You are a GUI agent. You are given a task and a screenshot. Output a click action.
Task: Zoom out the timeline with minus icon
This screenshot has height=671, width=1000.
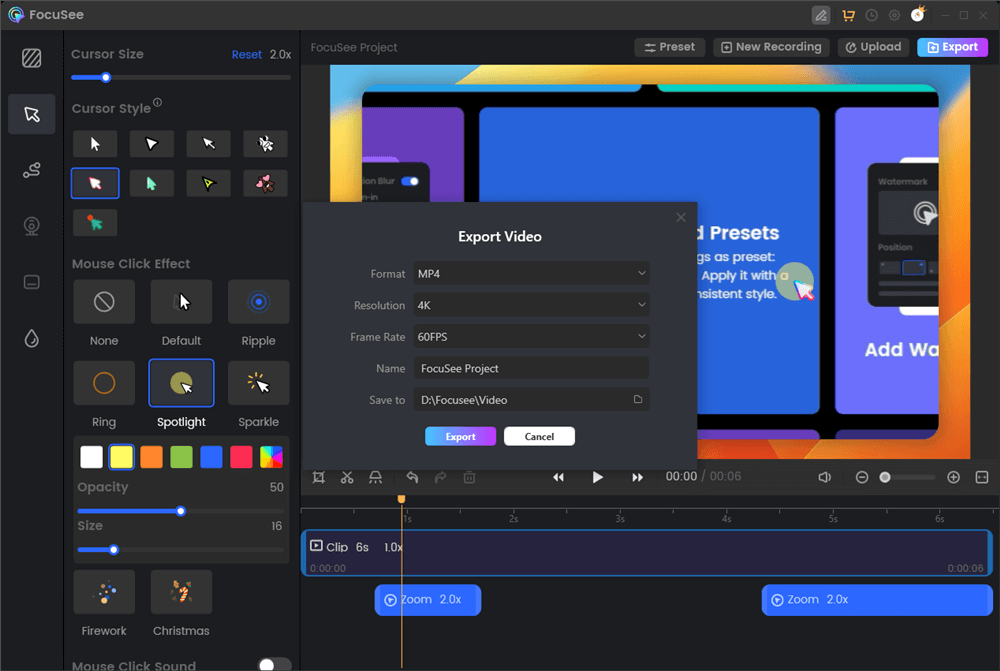coord(862,477)
